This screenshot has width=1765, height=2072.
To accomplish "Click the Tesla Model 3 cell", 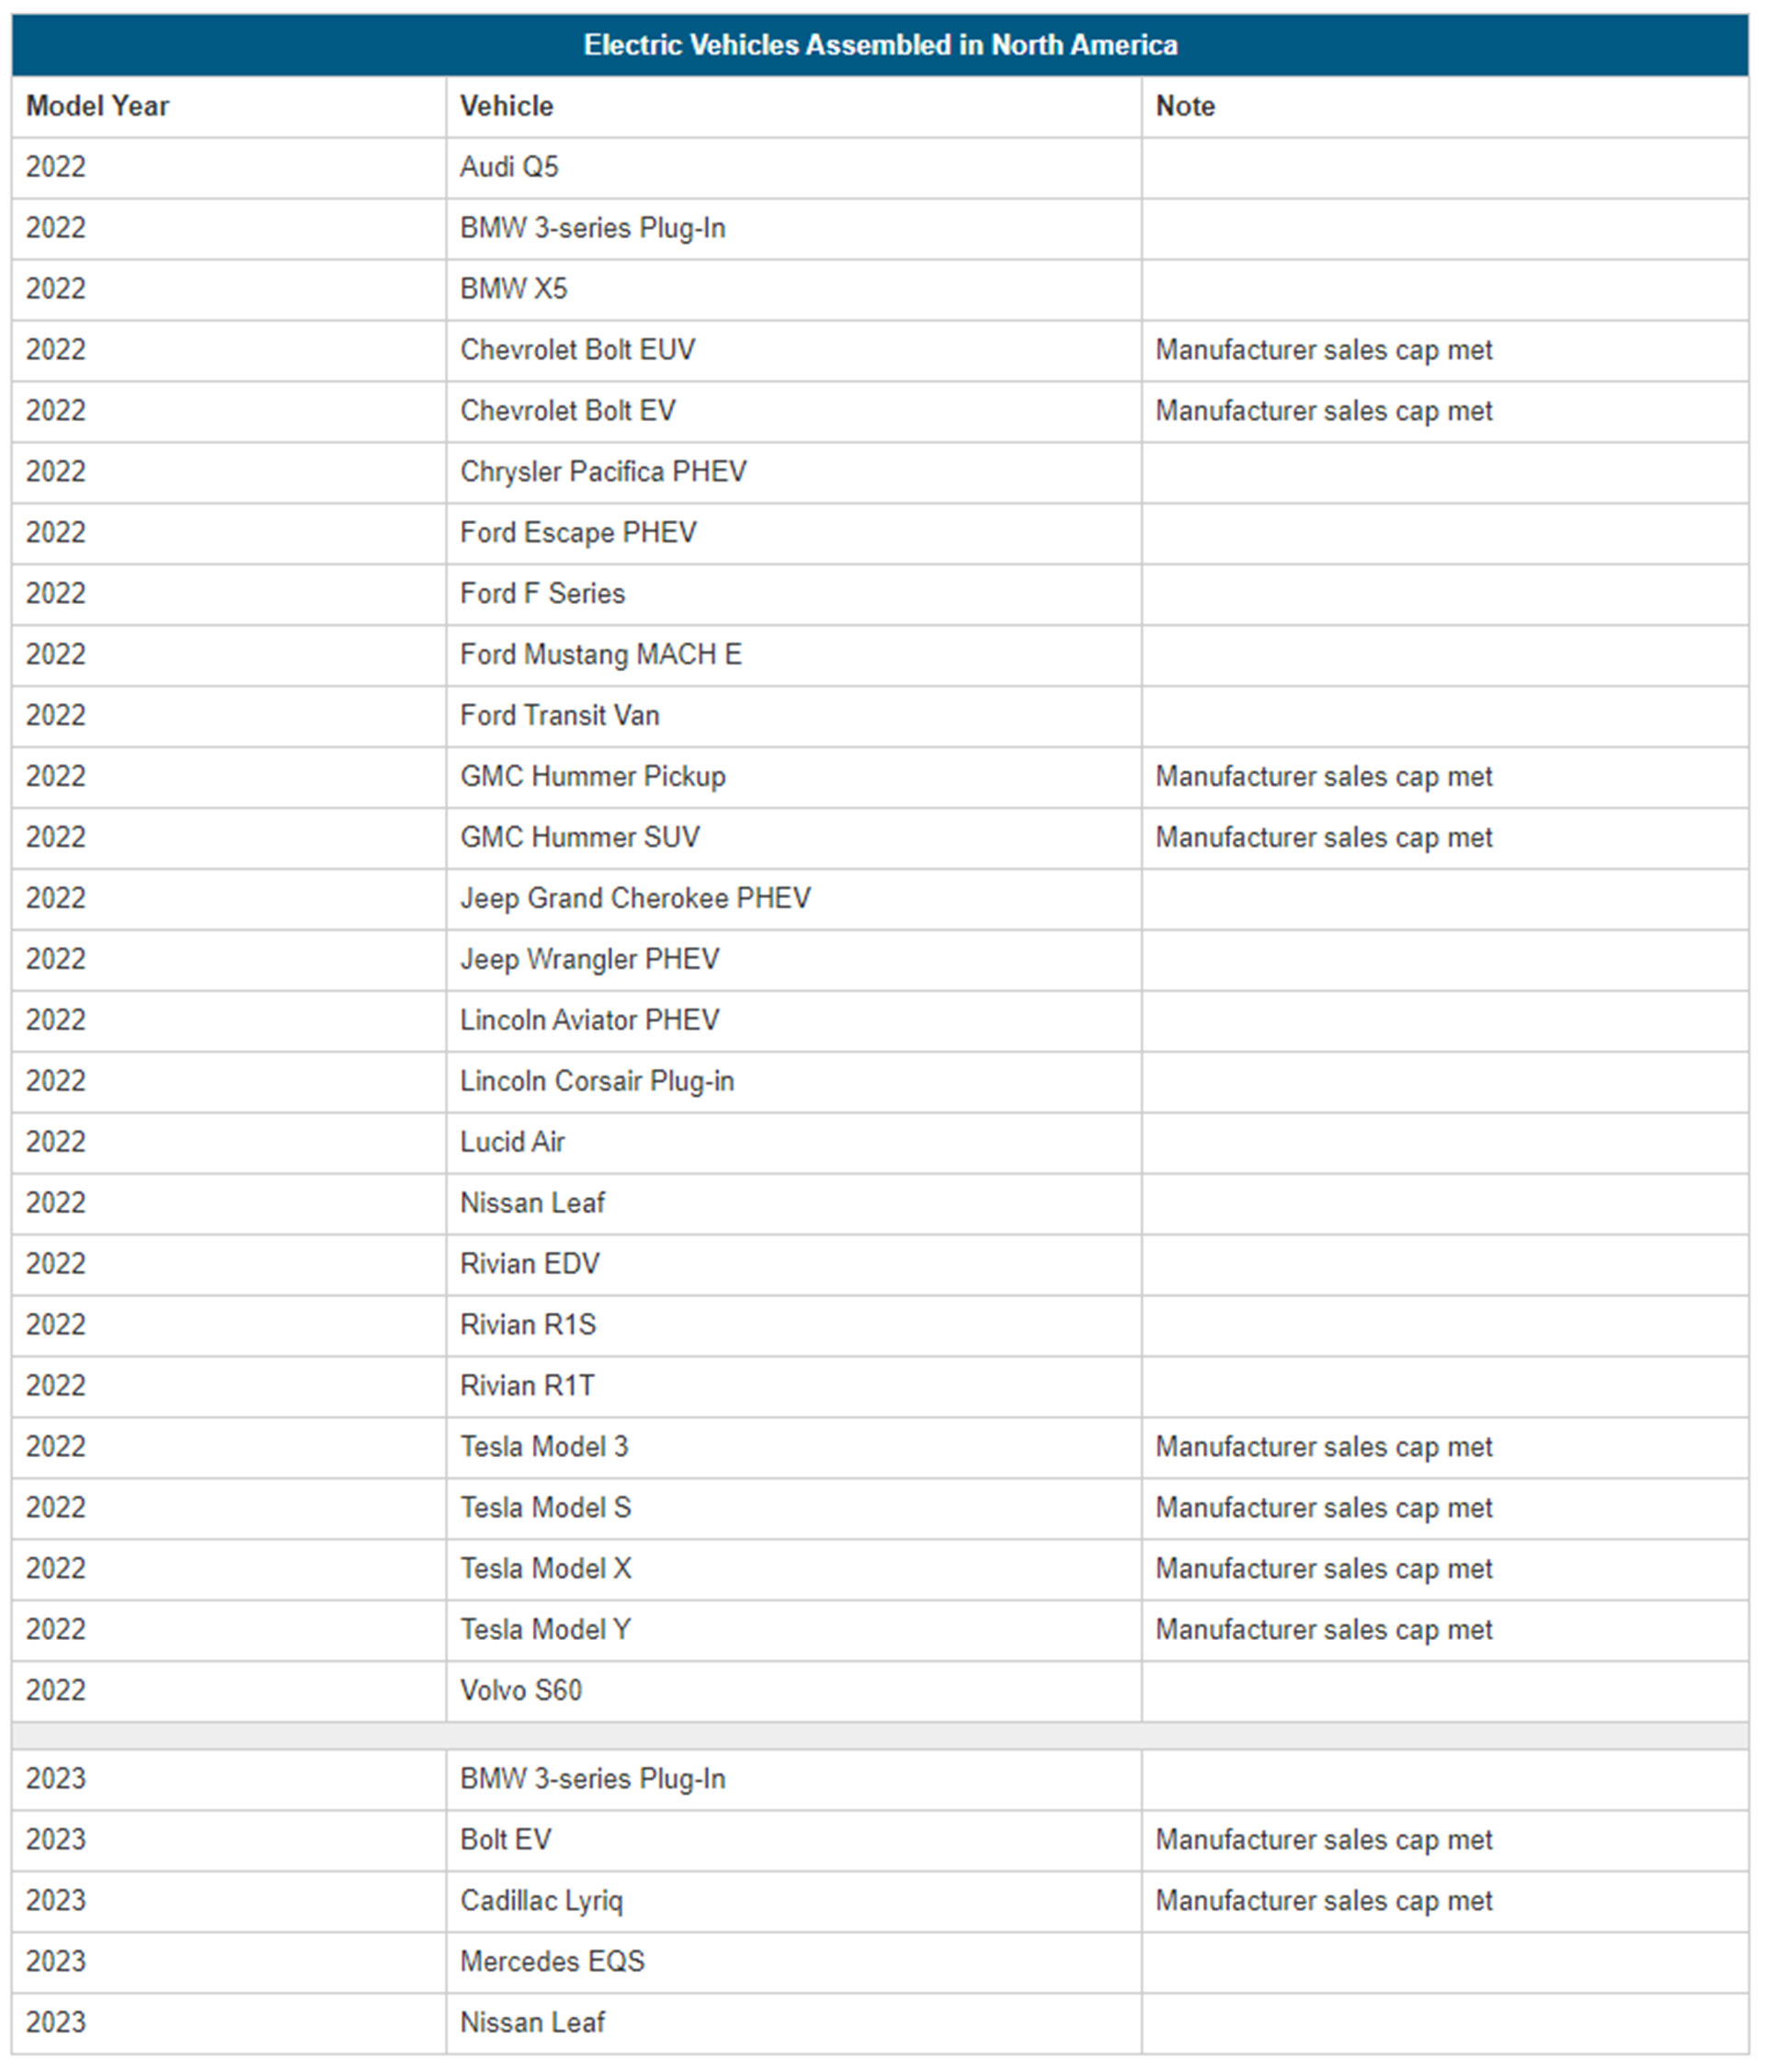I will pyautogui.click(x=544, y=1446).
